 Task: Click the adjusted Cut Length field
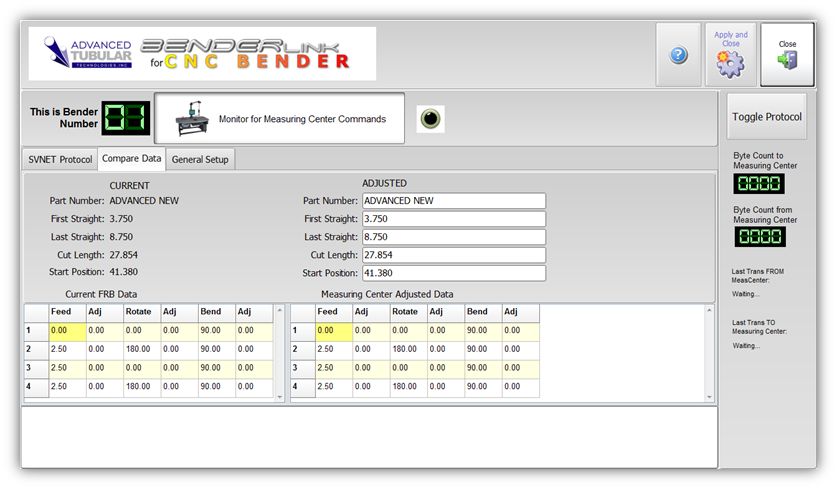(x=453, y=255)
